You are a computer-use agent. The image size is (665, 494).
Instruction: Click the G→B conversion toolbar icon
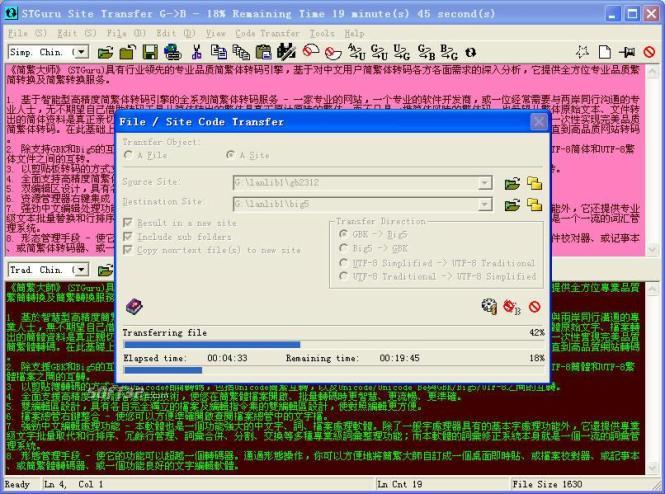(426, 53)
